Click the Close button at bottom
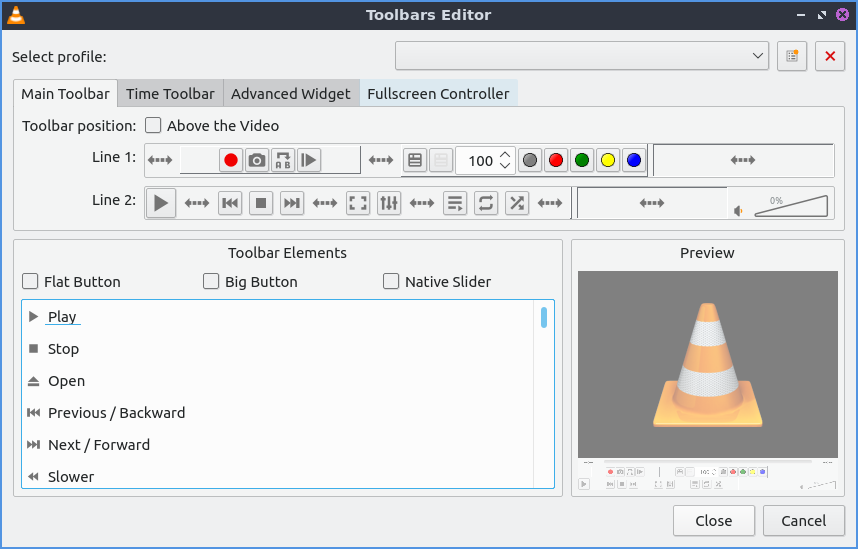 point(714,520)
